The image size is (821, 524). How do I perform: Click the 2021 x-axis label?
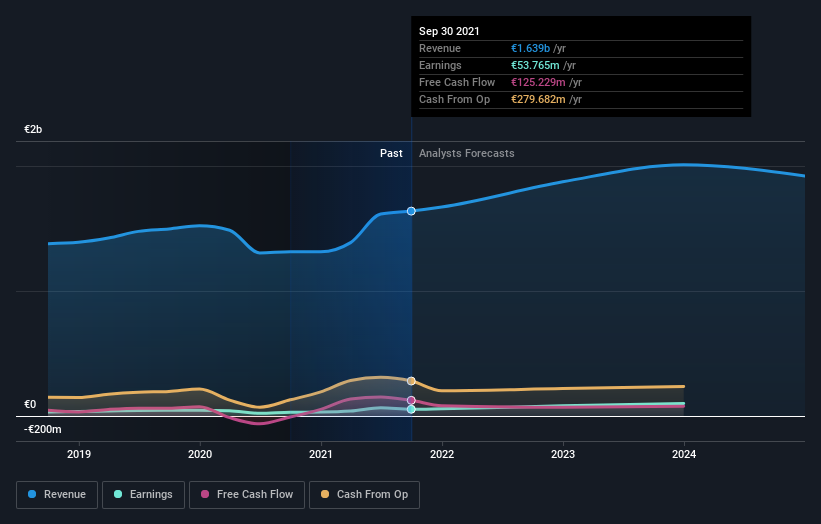[321, 454]
